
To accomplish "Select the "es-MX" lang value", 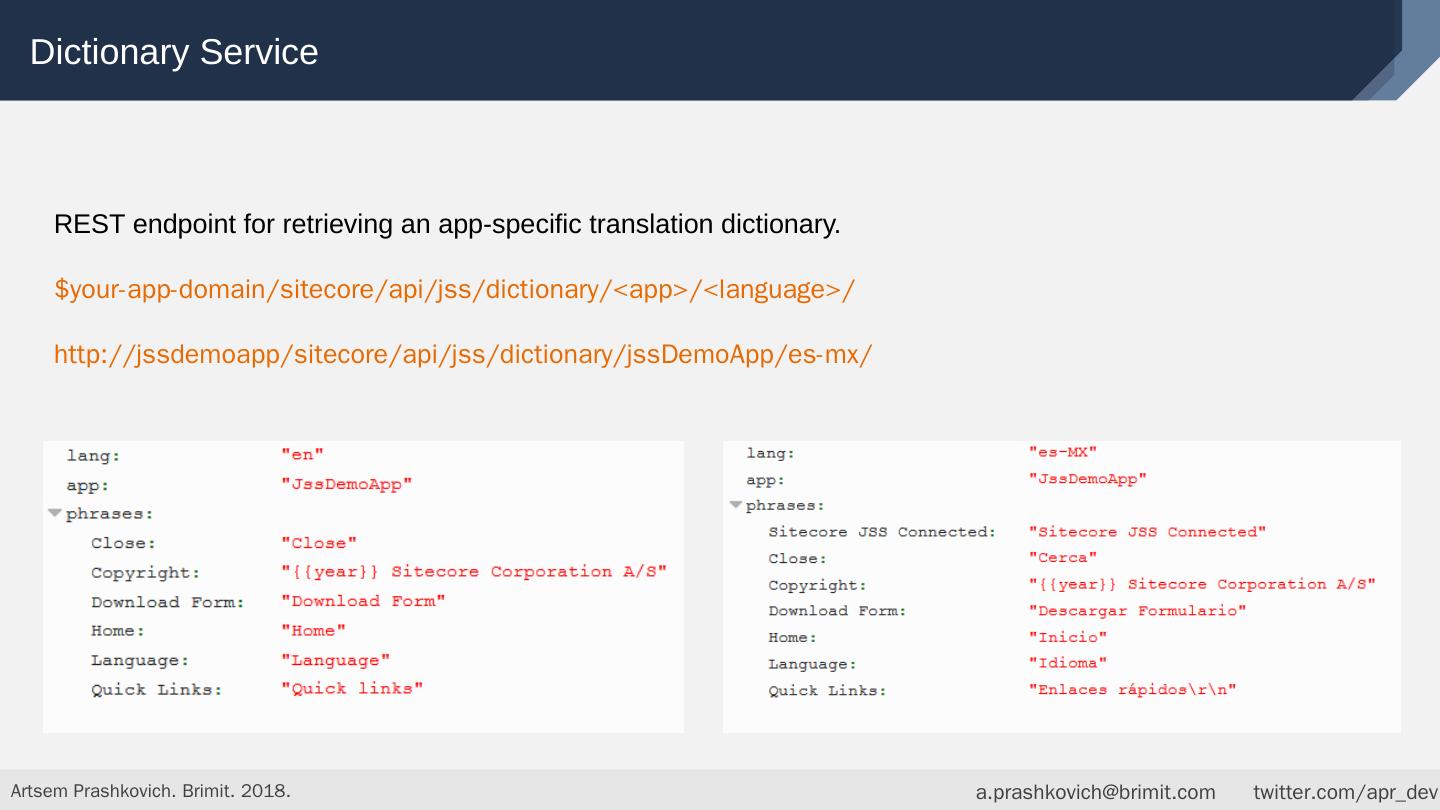I will coord(1062,453).
